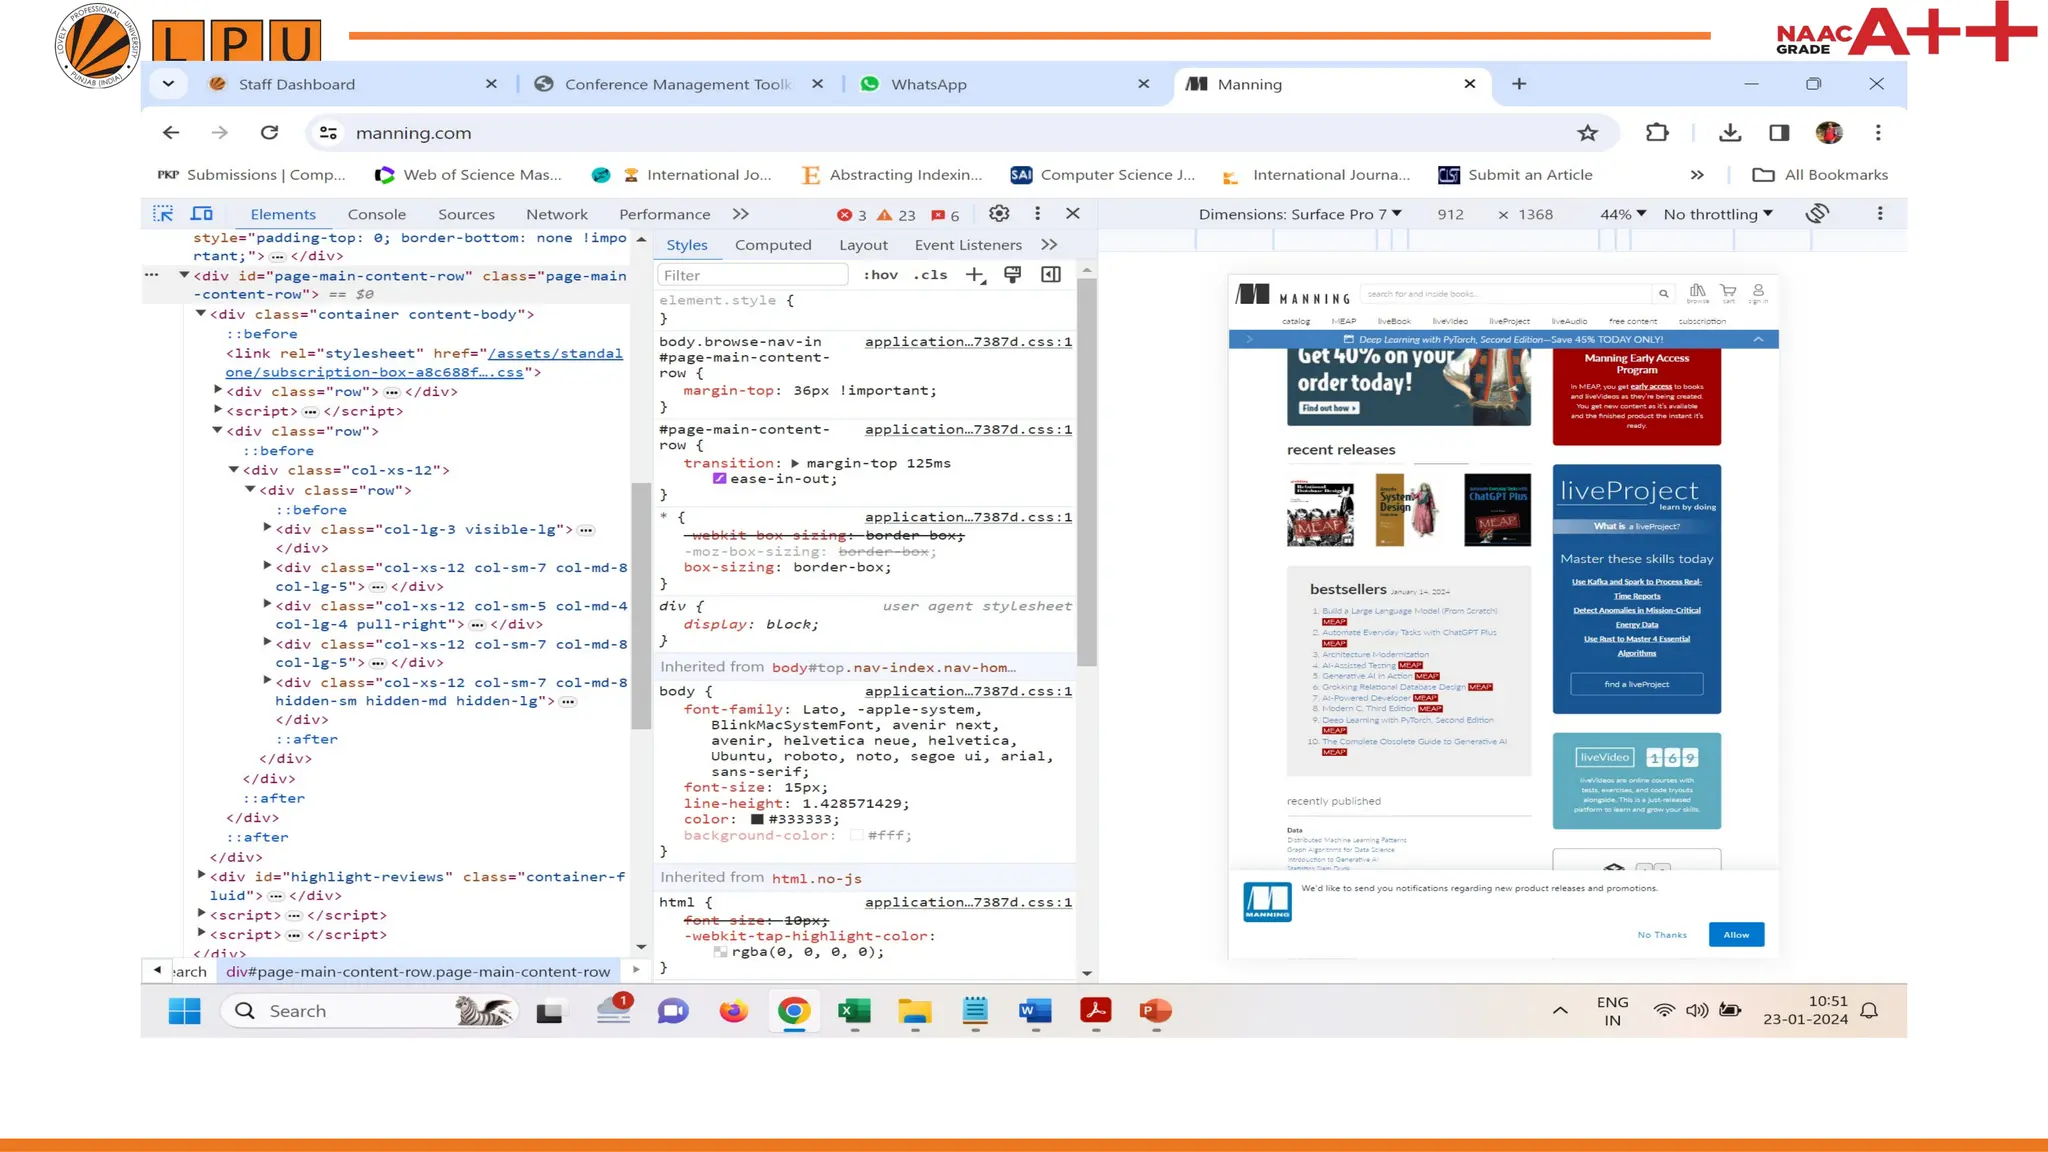Bookmark this page with the star icon
The image size is (2048, 1152).
pyautogui.click(x=1587, y=133)
